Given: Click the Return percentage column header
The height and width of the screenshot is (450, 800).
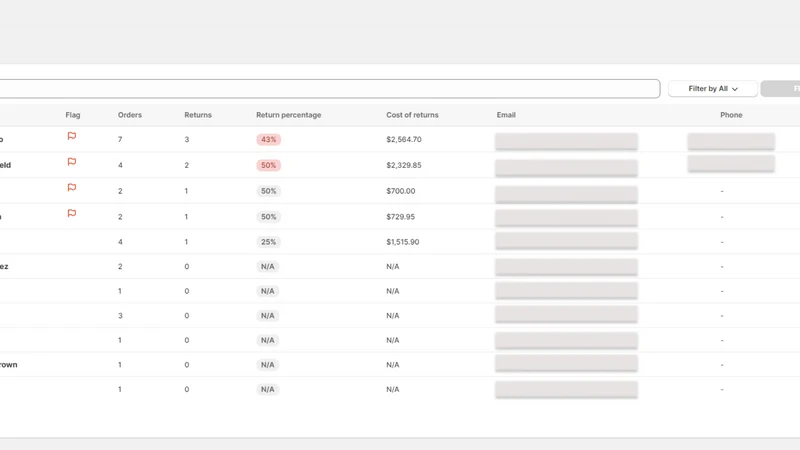Looking at the screenshot, I should 289,115.
